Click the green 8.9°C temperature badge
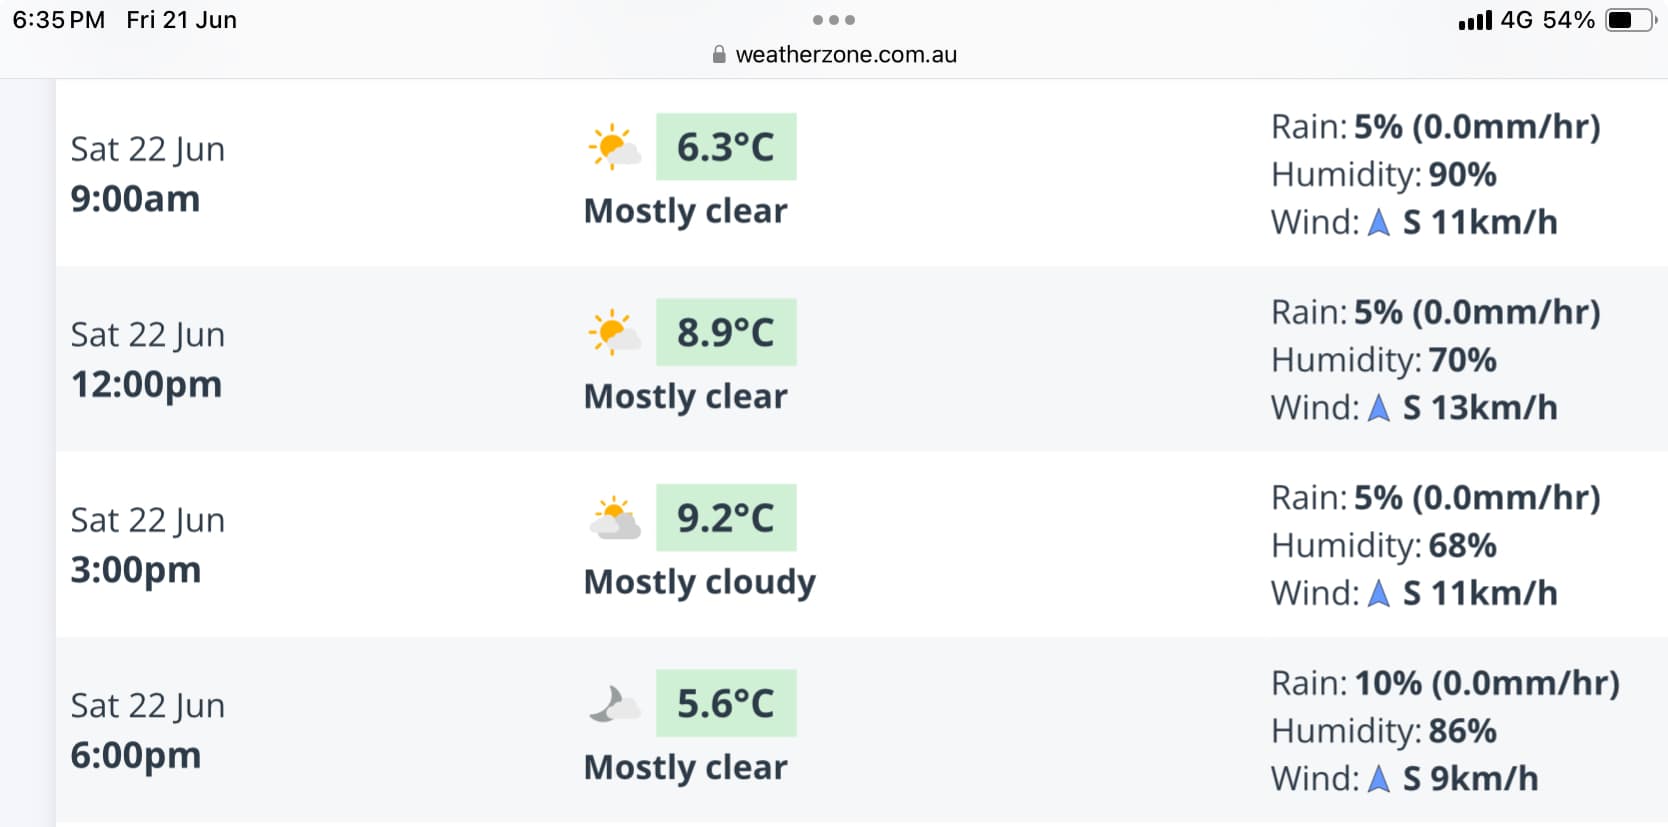This screenshot has width=1668, height=827. point(726,331)
